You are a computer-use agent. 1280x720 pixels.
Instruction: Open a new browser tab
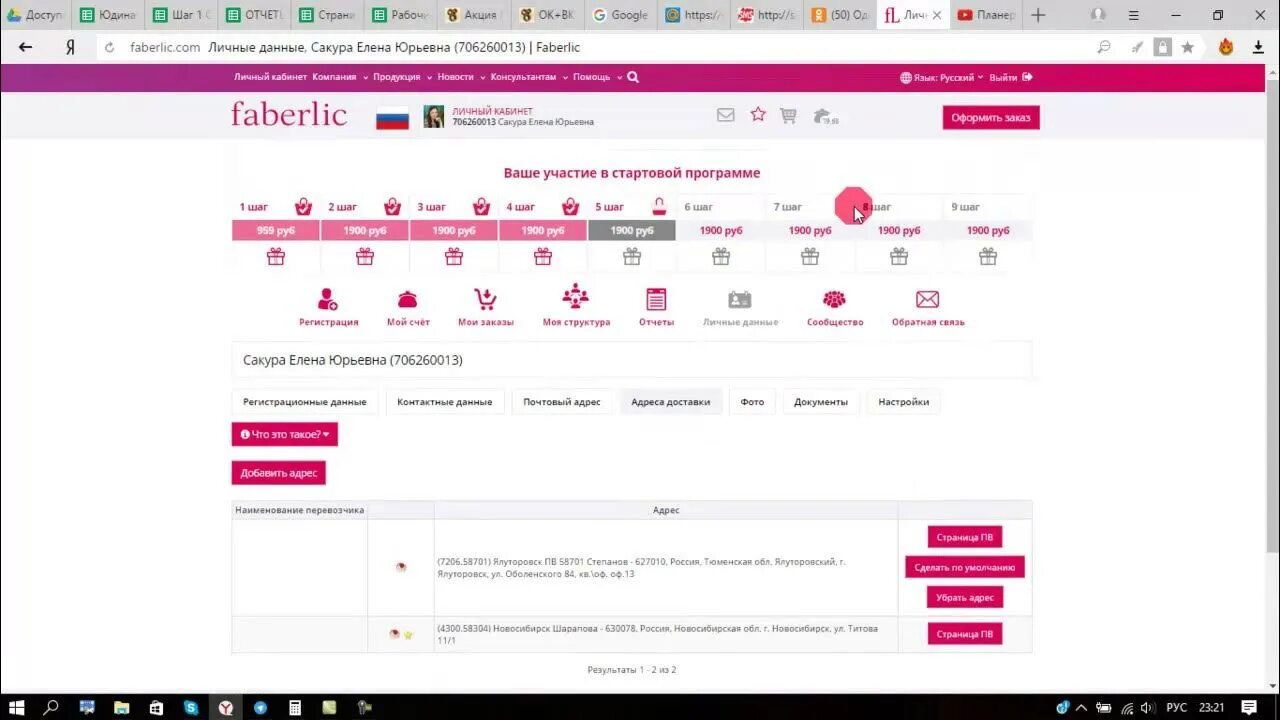click(x=1038, y=15)
